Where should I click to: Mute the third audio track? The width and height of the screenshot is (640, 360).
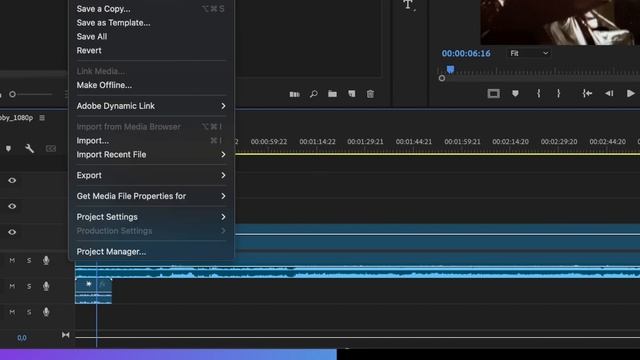pos(12,312)
